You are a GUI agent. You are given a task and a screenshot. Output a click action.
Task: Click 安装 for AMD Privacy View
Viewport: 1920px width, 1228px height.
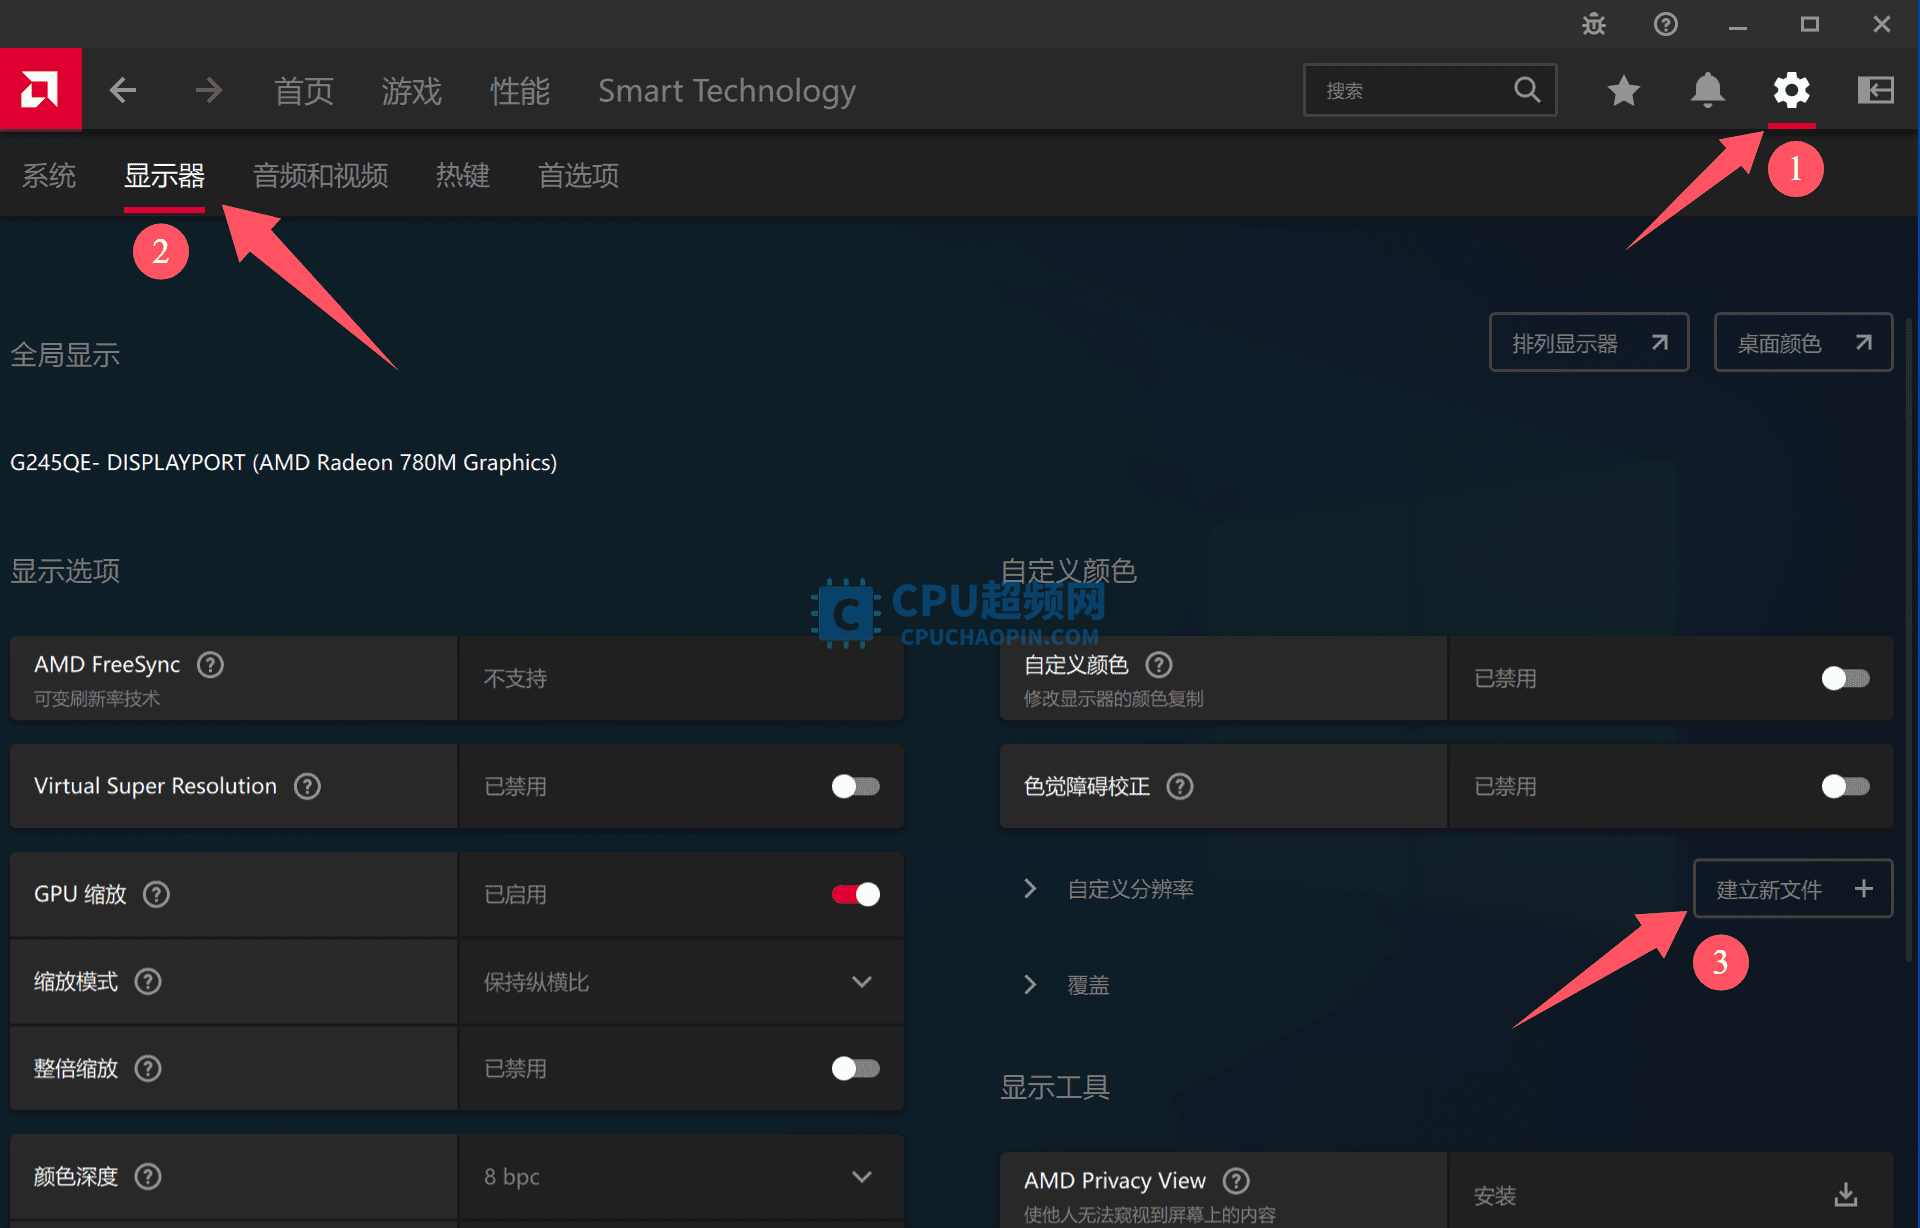click(x=1495, y=1196)
